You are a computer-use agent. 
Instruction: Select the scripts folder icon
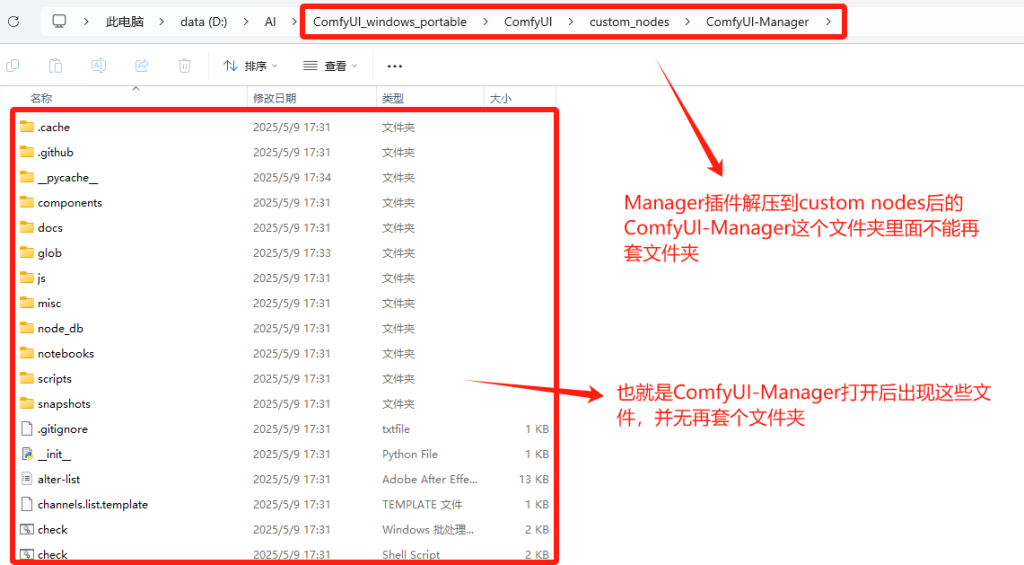coord(27,378)
